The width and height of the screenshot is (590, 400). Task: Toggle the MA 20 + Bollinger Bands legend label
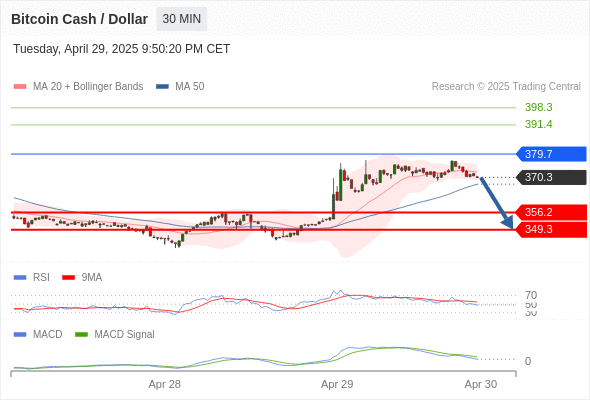click(x=88, y=87)
